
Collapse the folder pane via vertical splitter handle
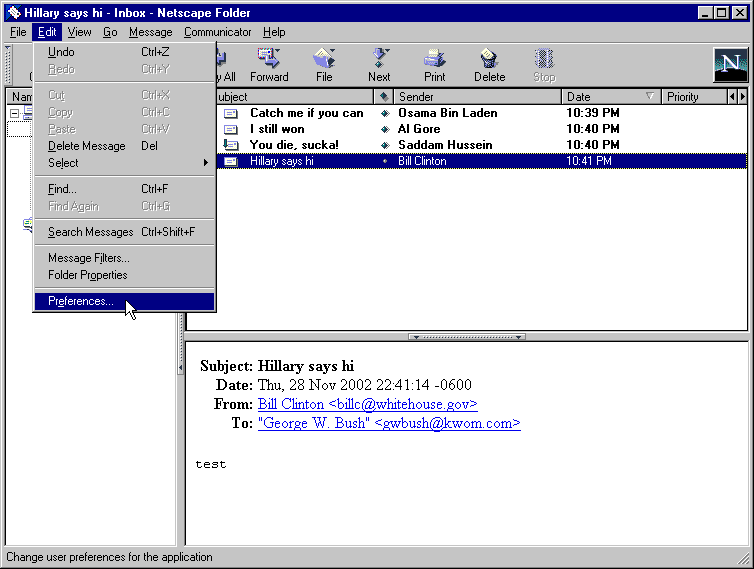pos(180,368)
